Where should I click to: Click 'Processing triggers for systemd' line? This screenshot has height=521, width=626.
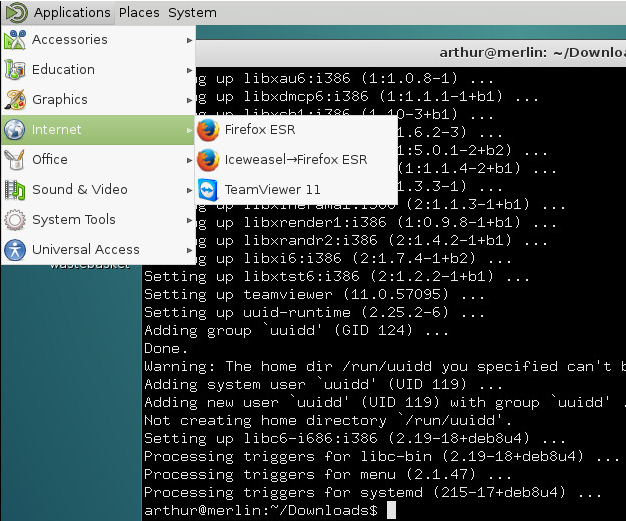(x=372, y=492)
